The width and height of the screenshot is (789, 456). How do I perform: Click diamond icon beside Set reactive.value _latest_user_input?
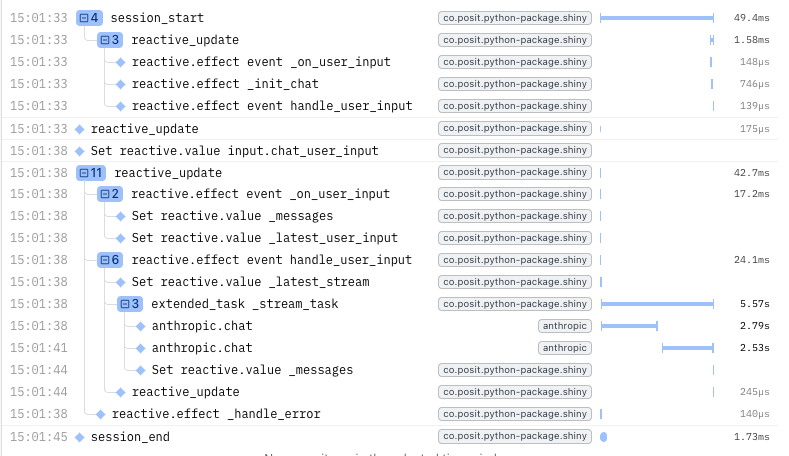pos(121,238)
